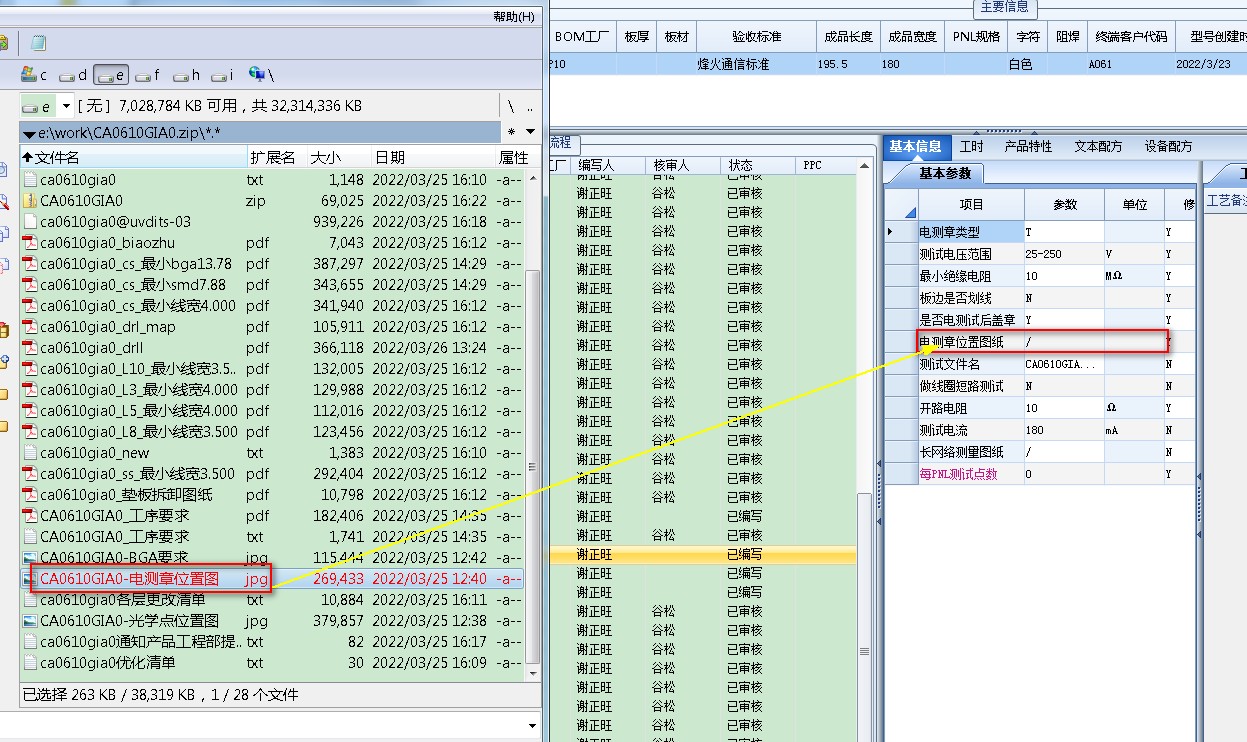Select the CA0610GIA0-电测章位置图 jpg file

[x=272, y=579]
